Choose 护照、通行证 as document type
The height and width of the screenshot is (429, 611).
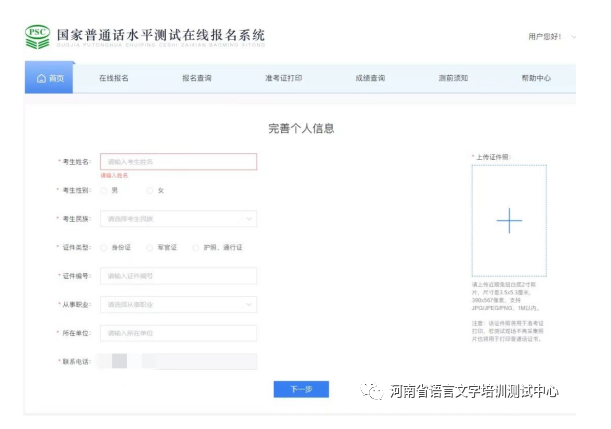196,248
